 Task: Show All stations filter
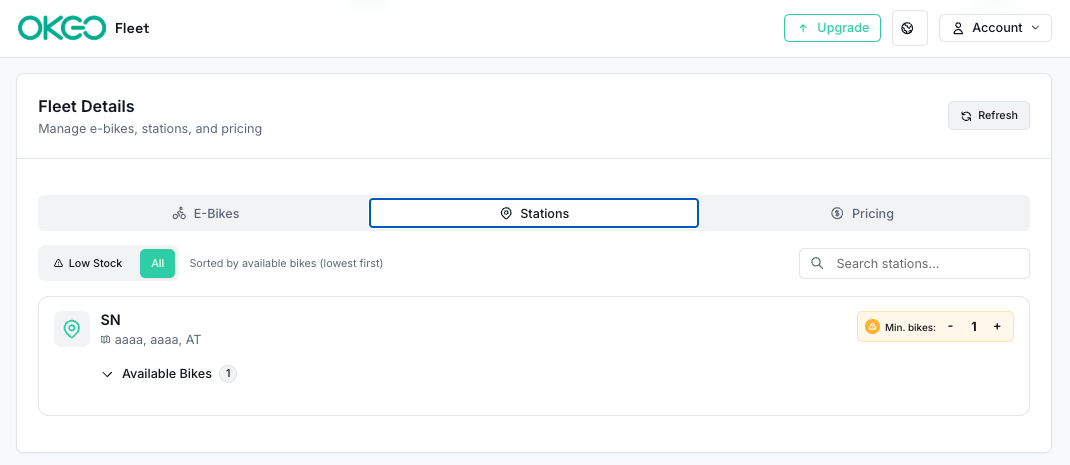pos(158,264)
